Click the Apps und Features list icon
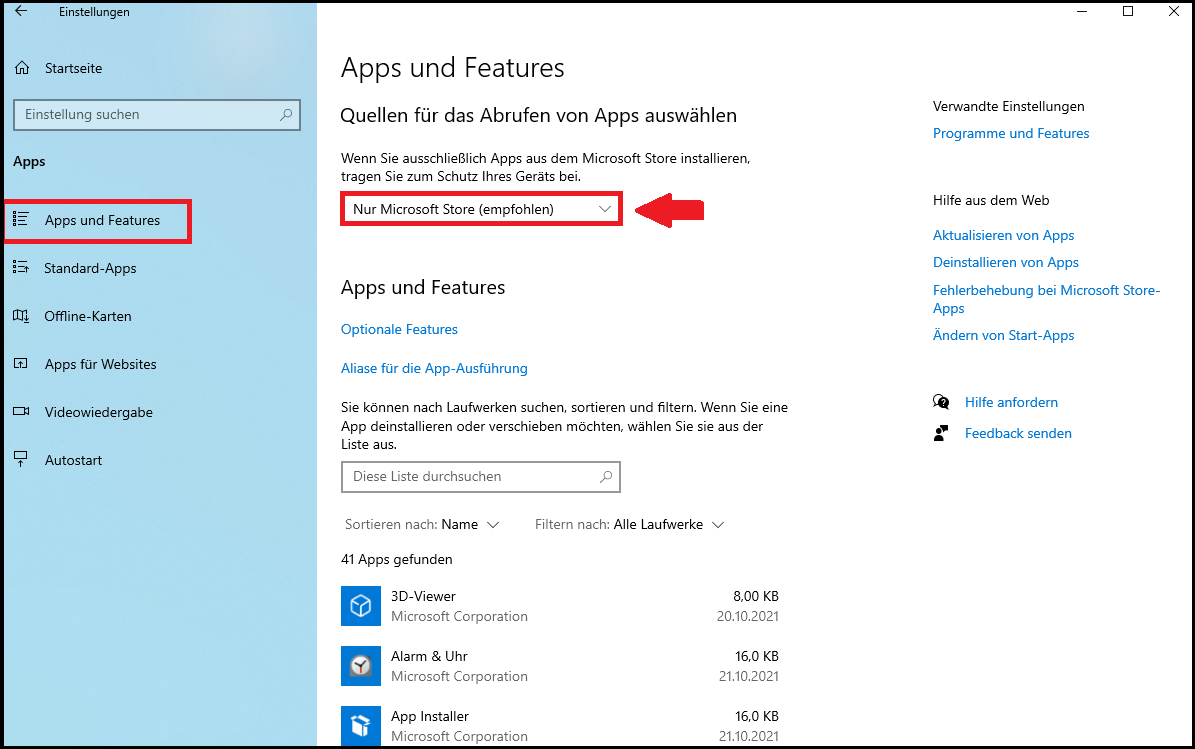This screenshot has height=749, width=1195. point(21,219)
